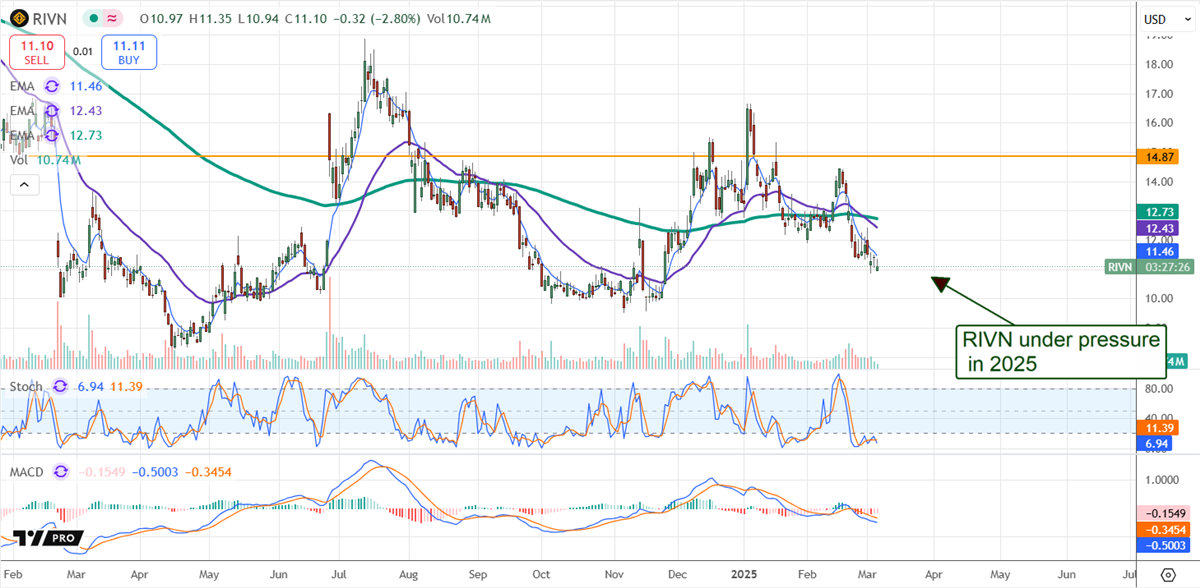Collapse the legend with the up-arrow button
The width and height of the screenshot is (1200, 588).
tap(24, 184)
